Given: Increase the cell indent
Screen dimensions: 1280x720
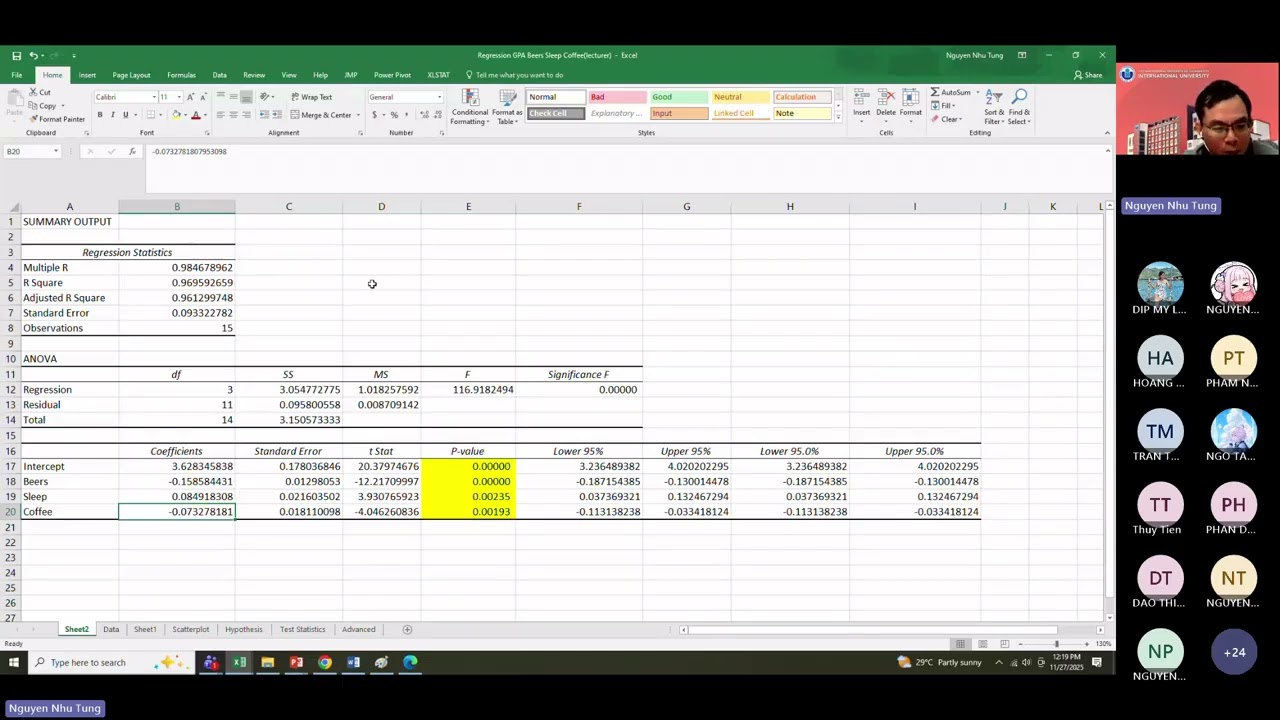Looking at the screenshot, I should click(277, 115).
